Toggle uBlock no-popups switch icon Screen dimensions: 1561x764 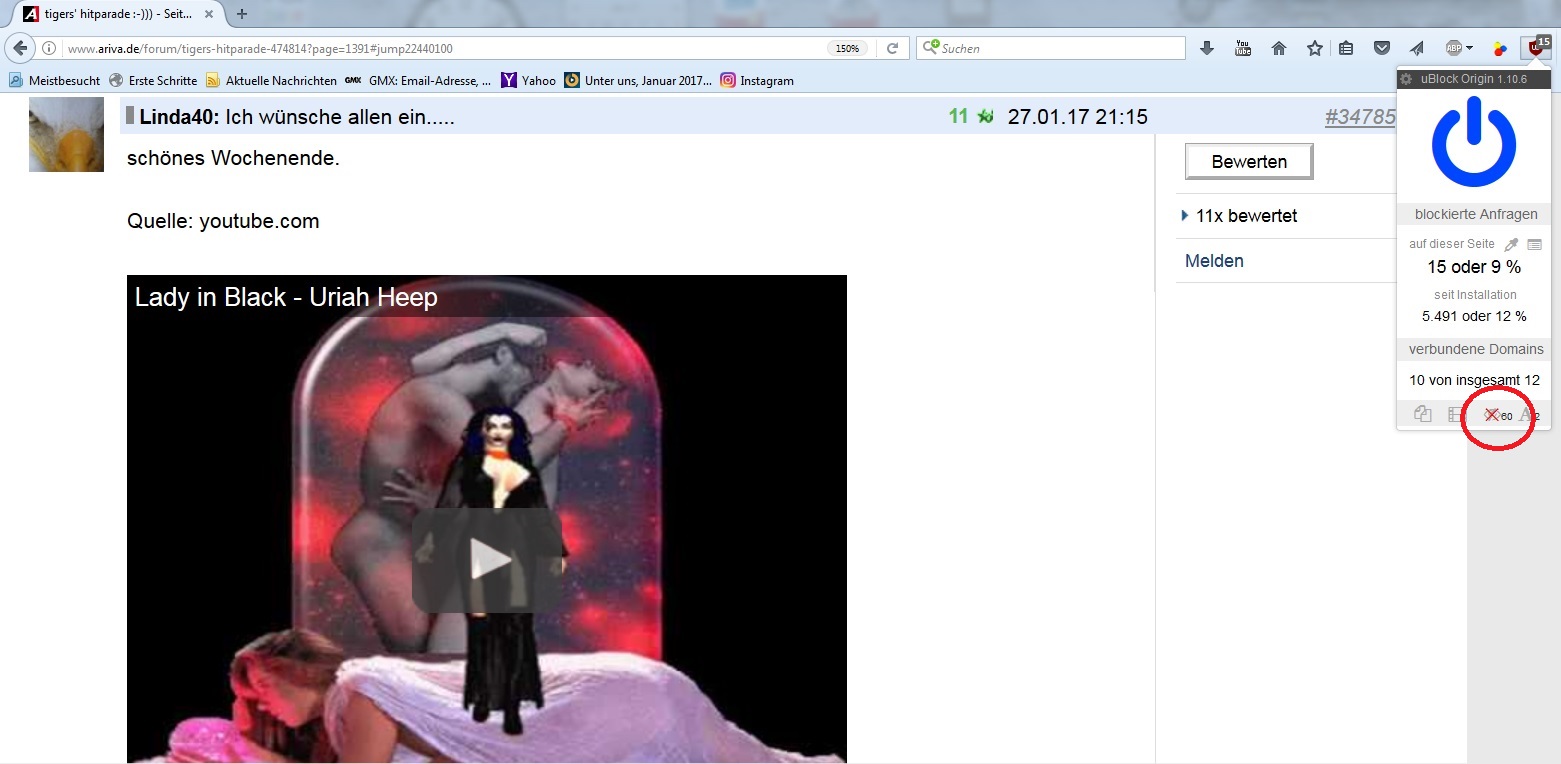pyautogui.click(x=1423, y=414)
